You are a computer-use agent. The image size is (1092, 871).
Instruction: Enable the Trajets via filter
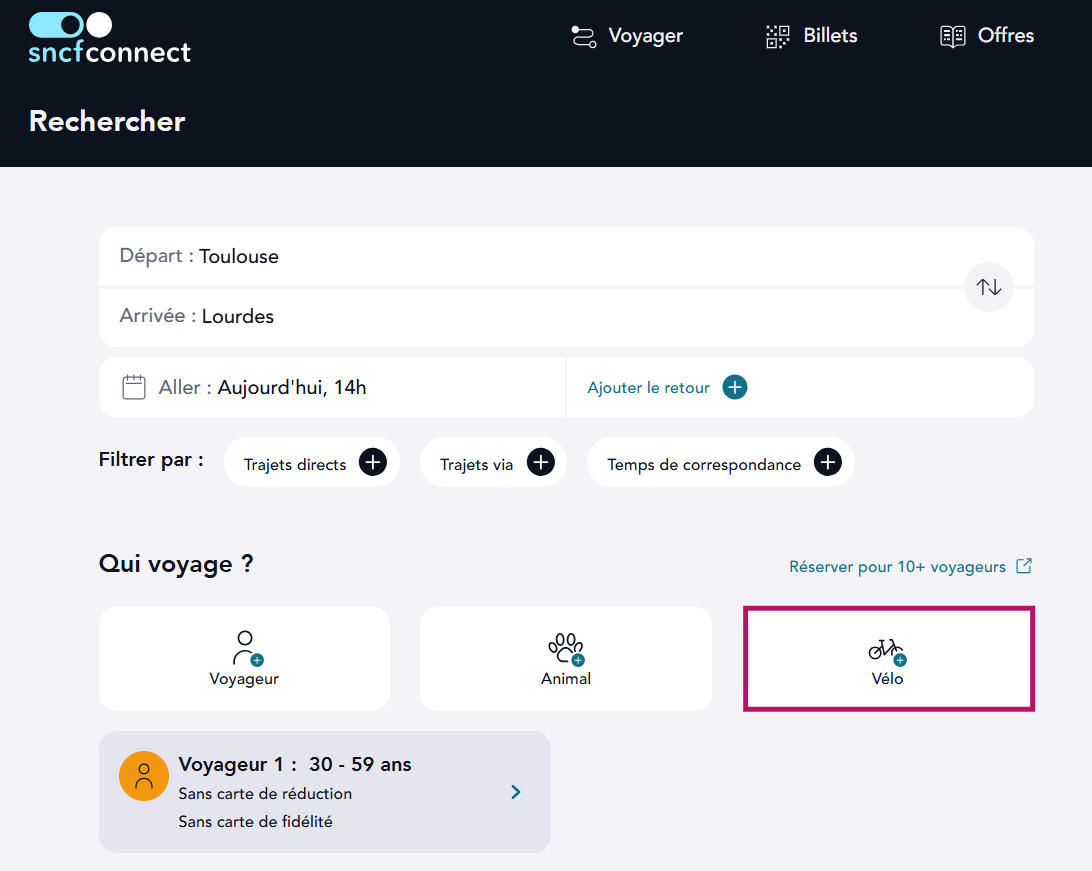pyautogui.click(x=493, y=462)
